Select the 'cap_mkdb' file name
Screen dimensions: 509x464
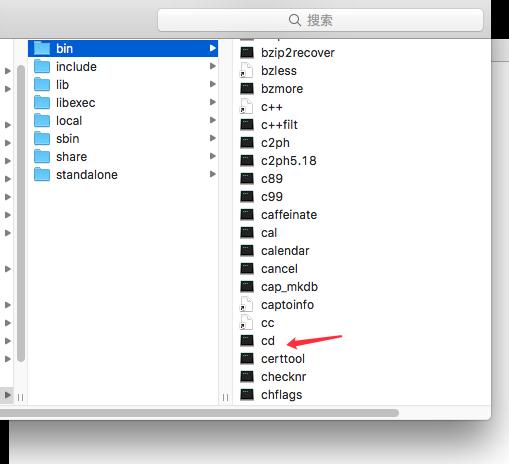289,287
